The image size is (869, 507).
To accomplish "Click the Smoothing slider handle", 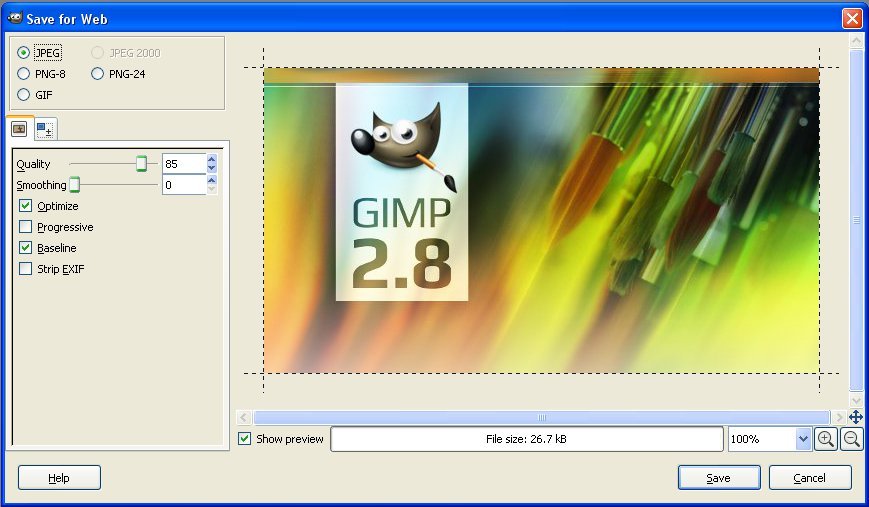I will coord(75,185).
